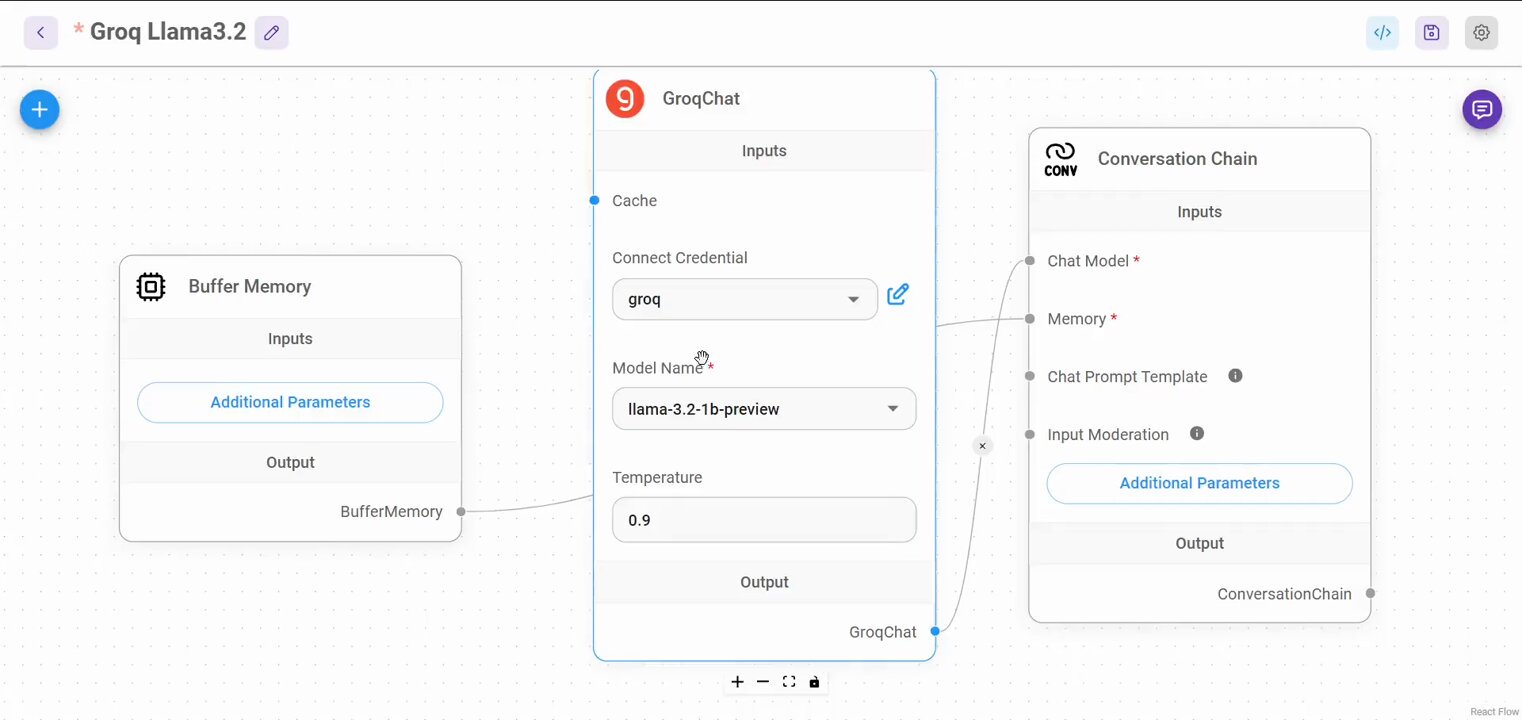1522x720 pixels.
Task: Open the Model Name llama-3.2-1b-preview dropdown
Action: (x=764, y=409)
